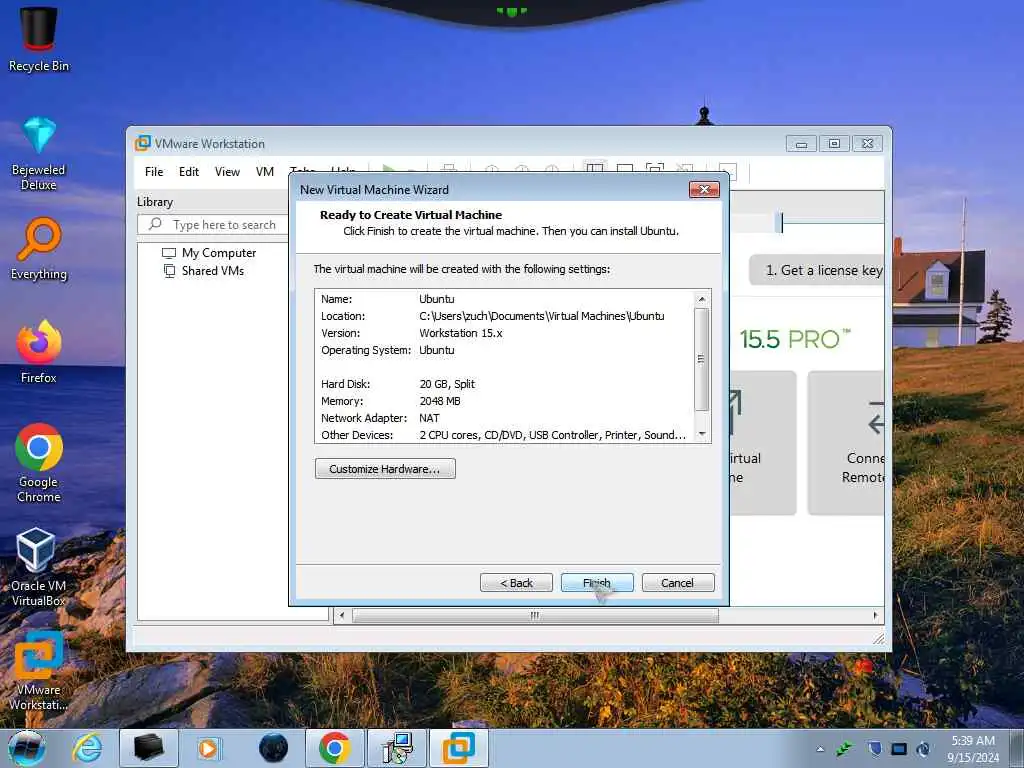The image size is (1024, 768).
Task: Click Hard Disk 20 GB, Split value
Action: [447, 384]
